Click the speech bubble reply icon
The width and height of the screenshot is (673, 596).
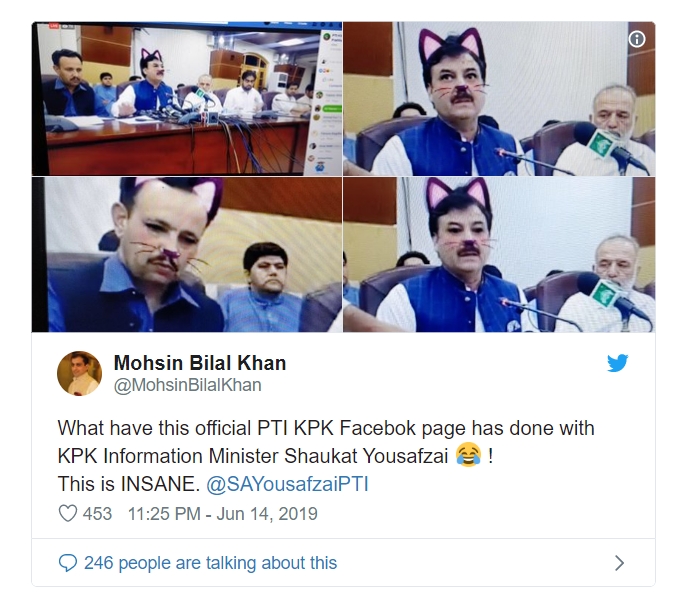(x=67, y=563)
